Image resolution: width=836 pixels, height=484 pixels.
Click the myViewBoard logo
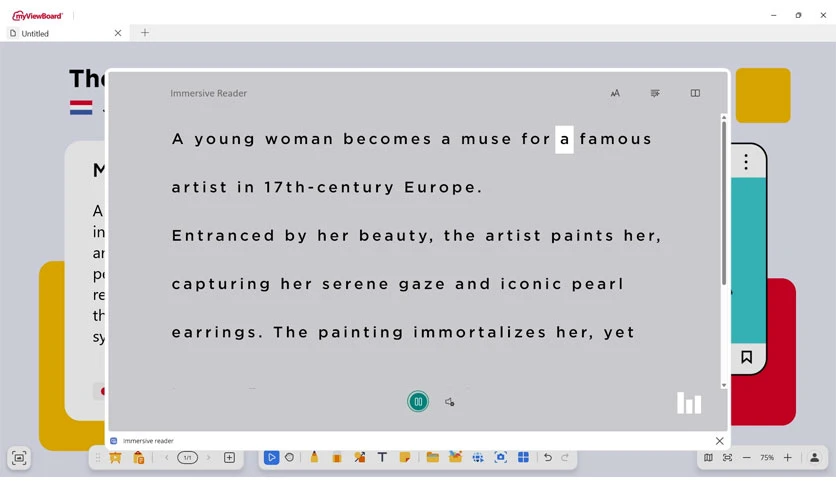[37, 15]
